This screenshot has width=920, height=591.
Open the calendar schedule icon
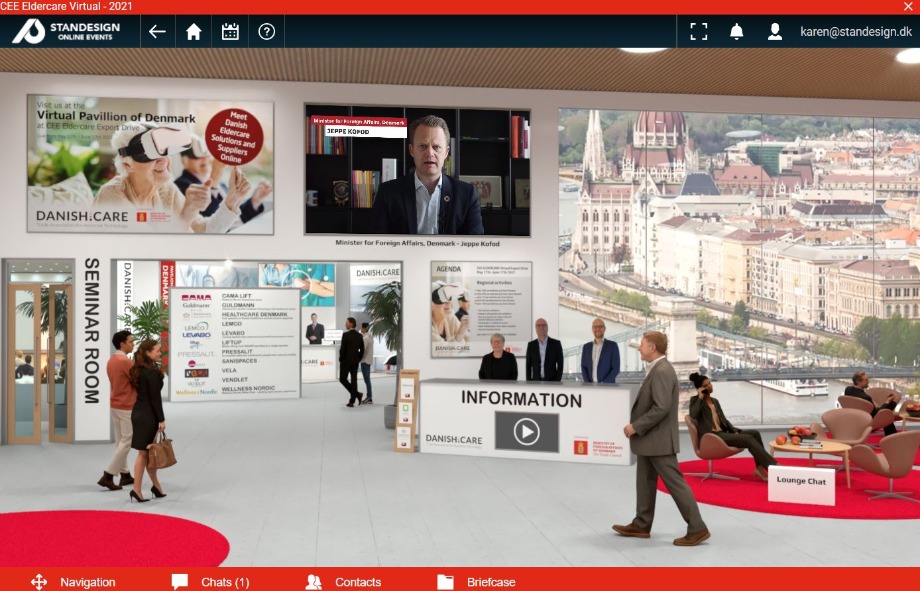point(230,32)
